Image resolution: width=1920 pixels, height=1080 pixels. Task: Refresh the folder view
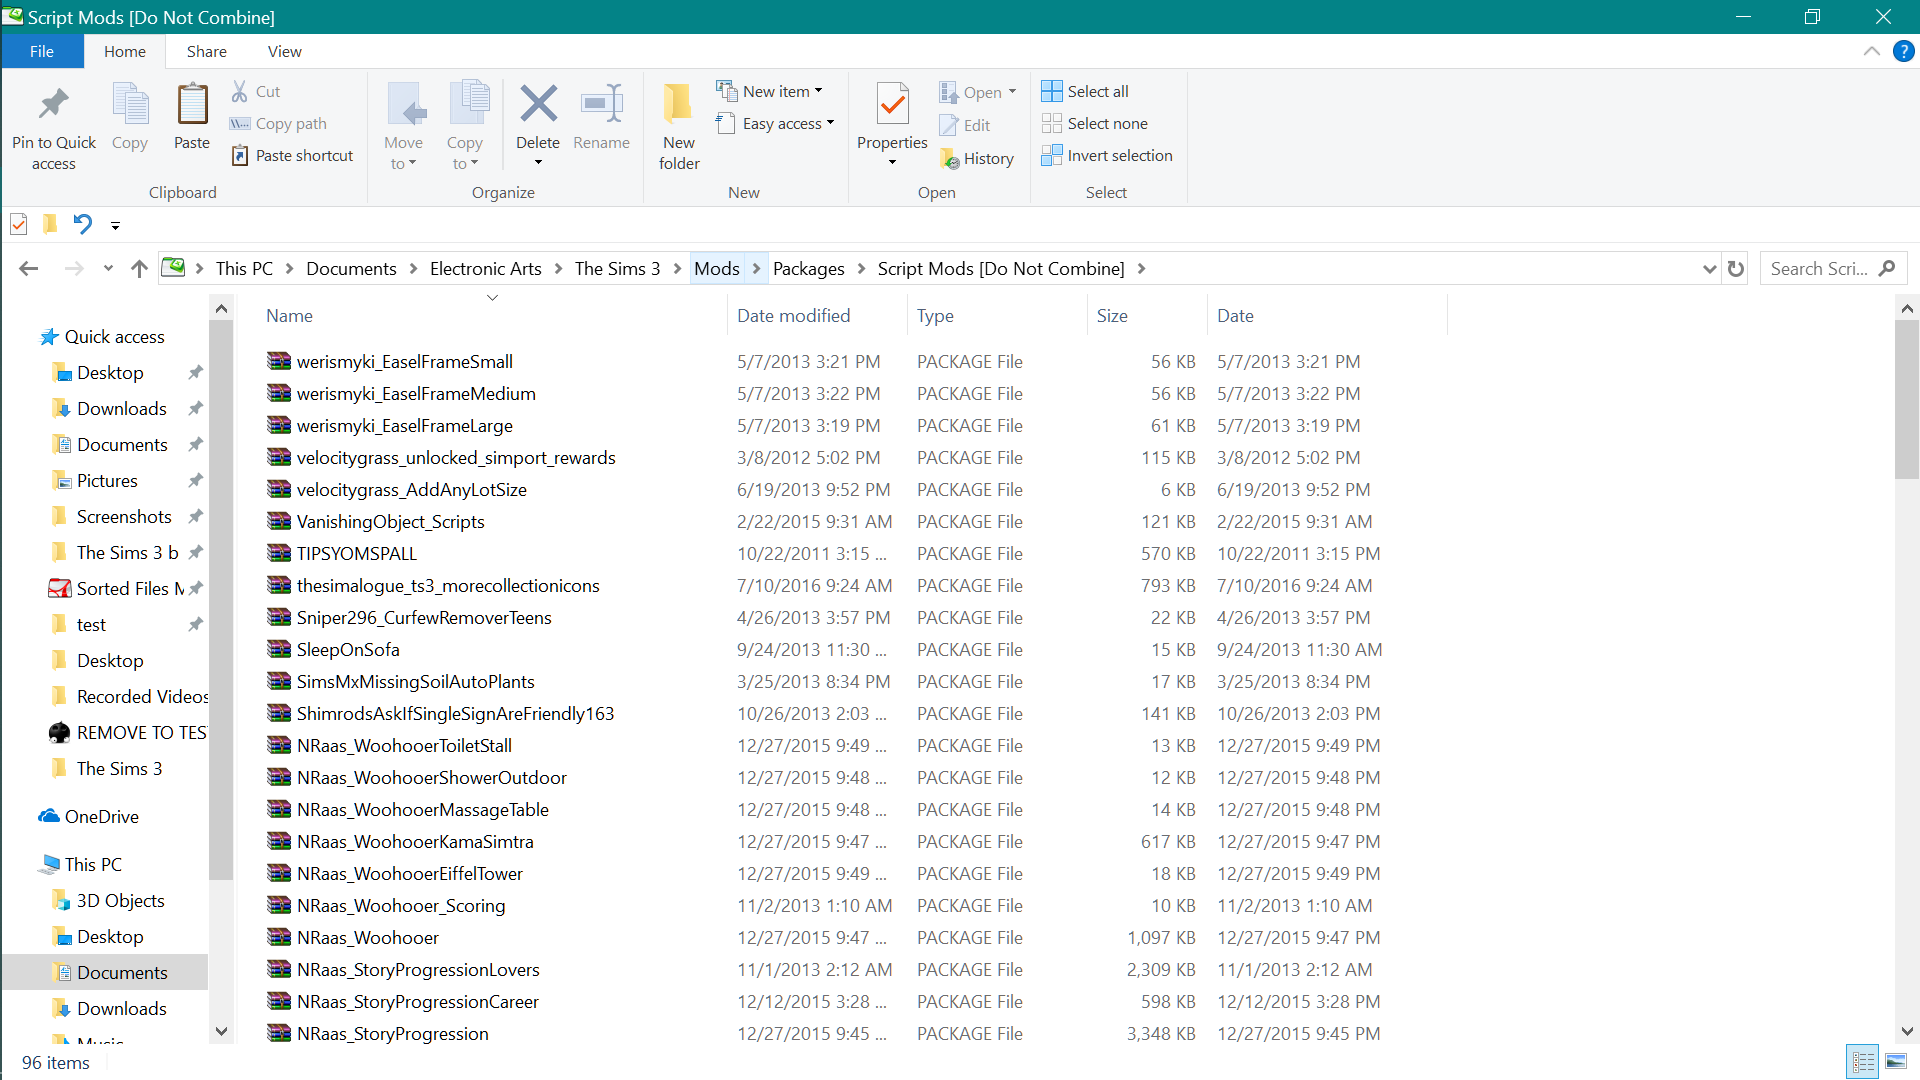click(1736, 268)
